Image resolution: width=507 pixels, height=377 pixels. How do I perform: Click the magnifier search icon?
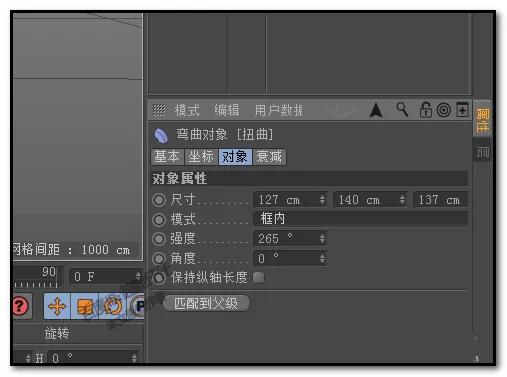pos(402,109)
